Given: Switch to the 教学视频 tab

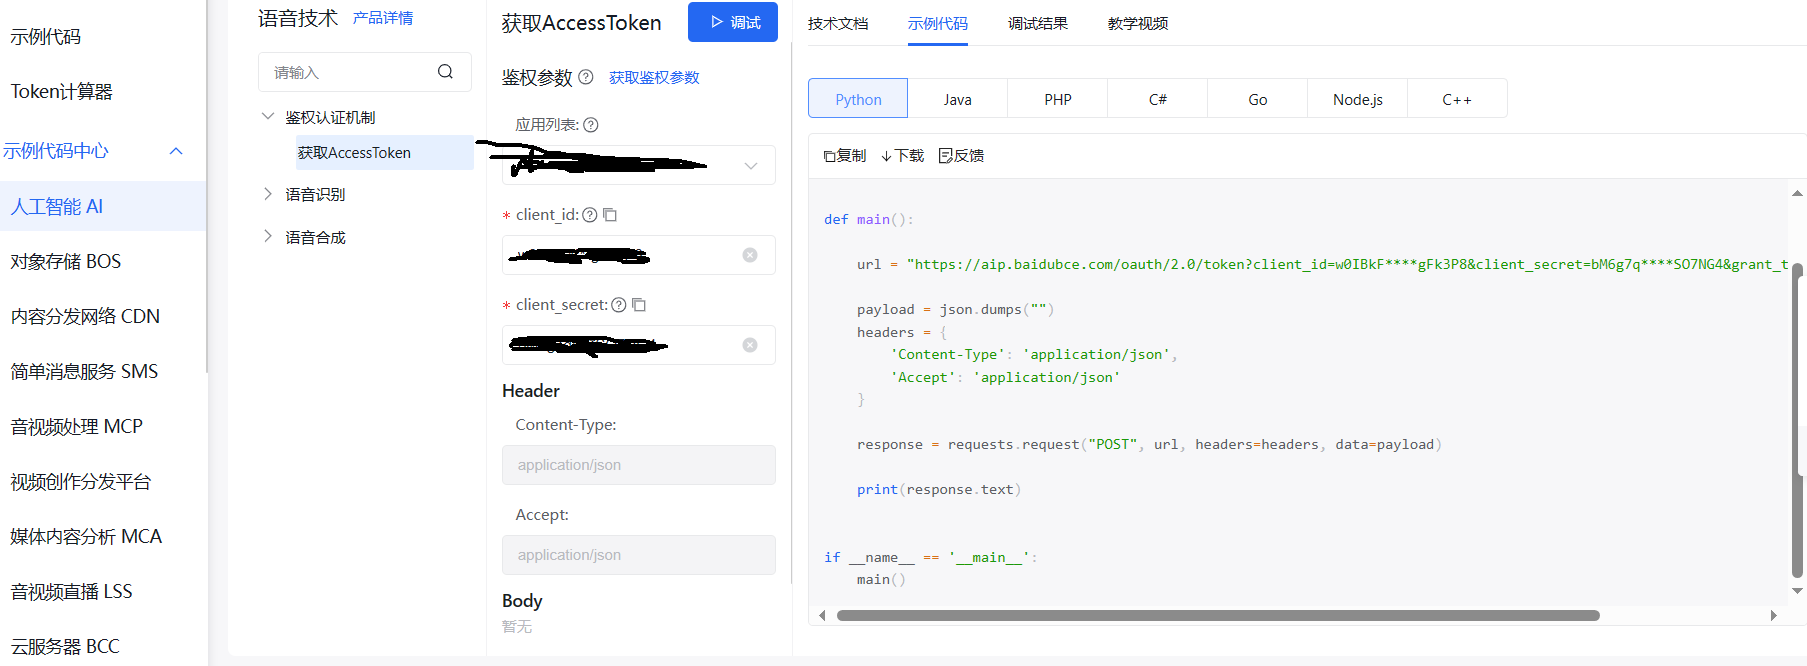Looking at the screenshot, I should pos(1138,23).
